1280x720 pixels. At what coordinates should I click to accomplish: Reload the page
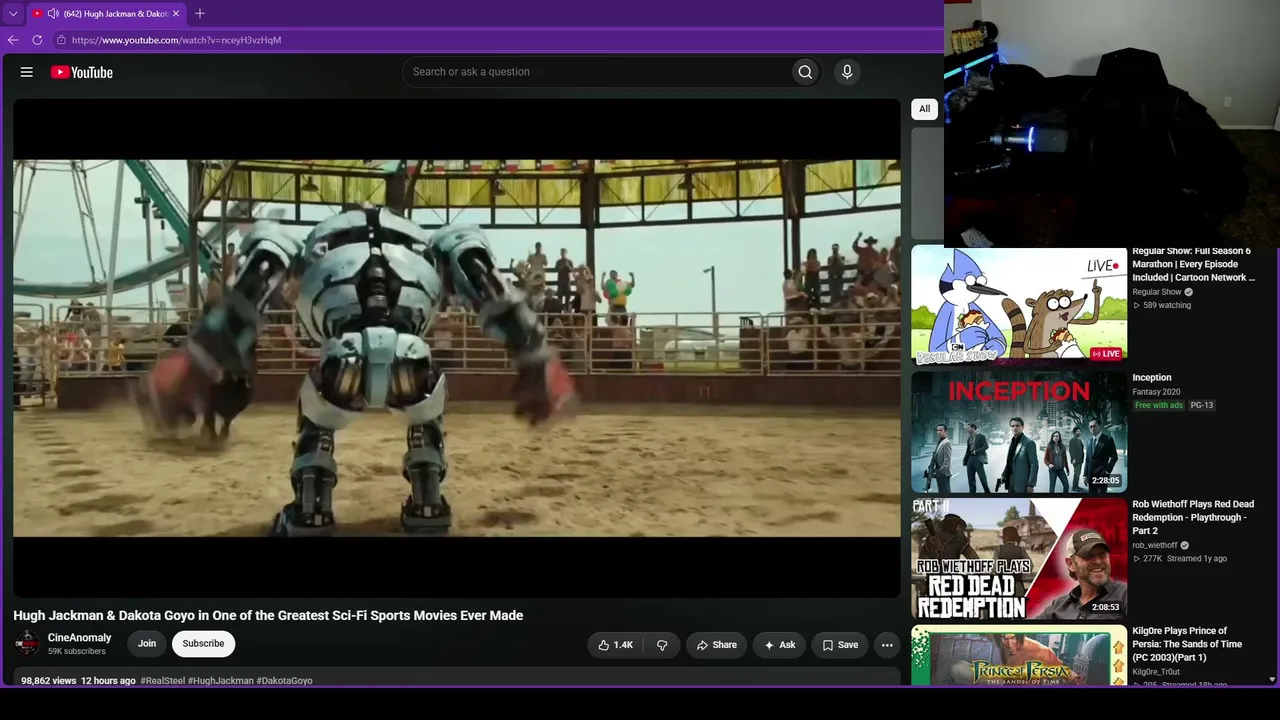coord(37,40)
